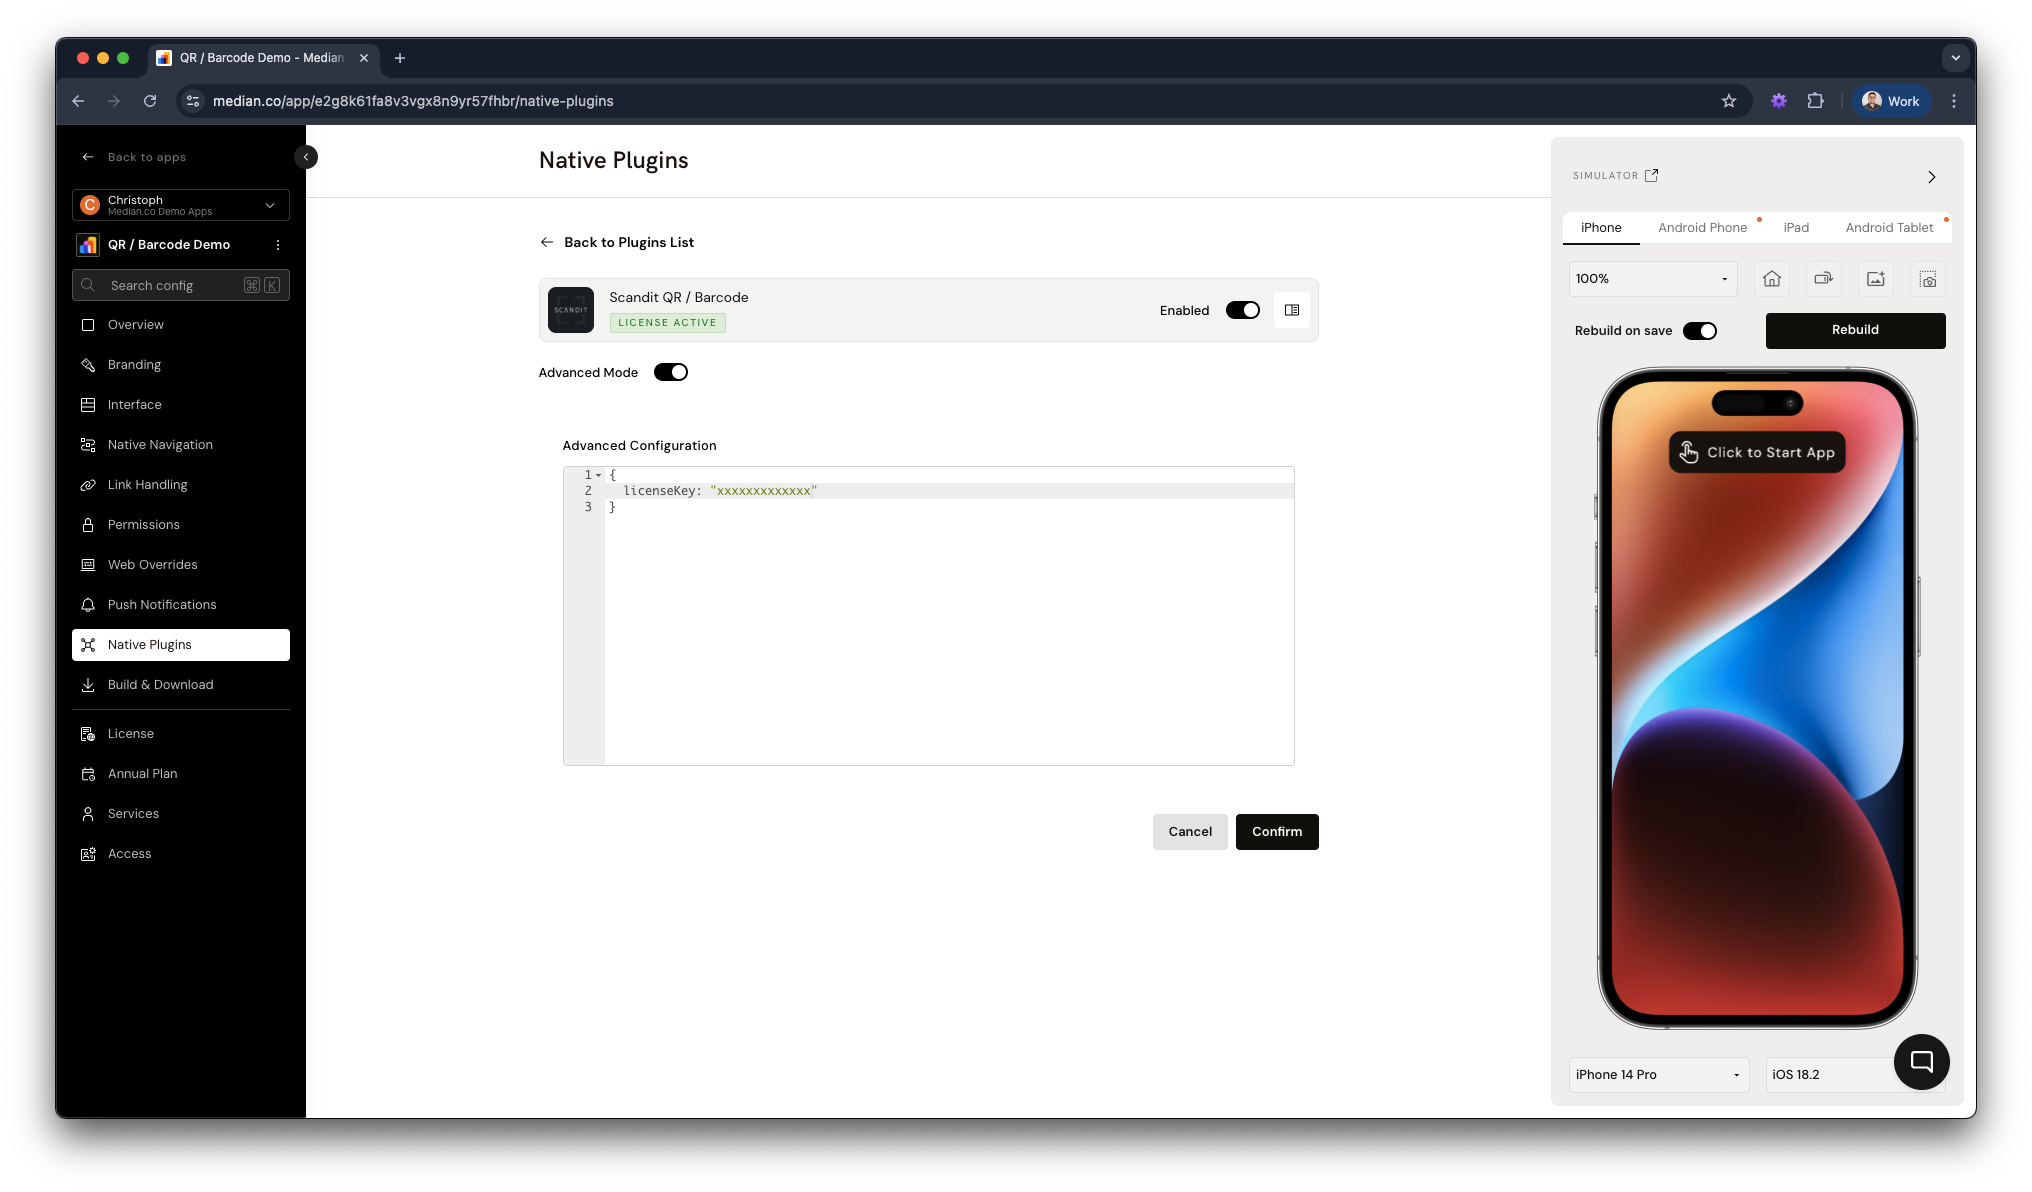Click the purple extension gear icon
Screen dimensions: 2032x1192
pos(1778,101)
